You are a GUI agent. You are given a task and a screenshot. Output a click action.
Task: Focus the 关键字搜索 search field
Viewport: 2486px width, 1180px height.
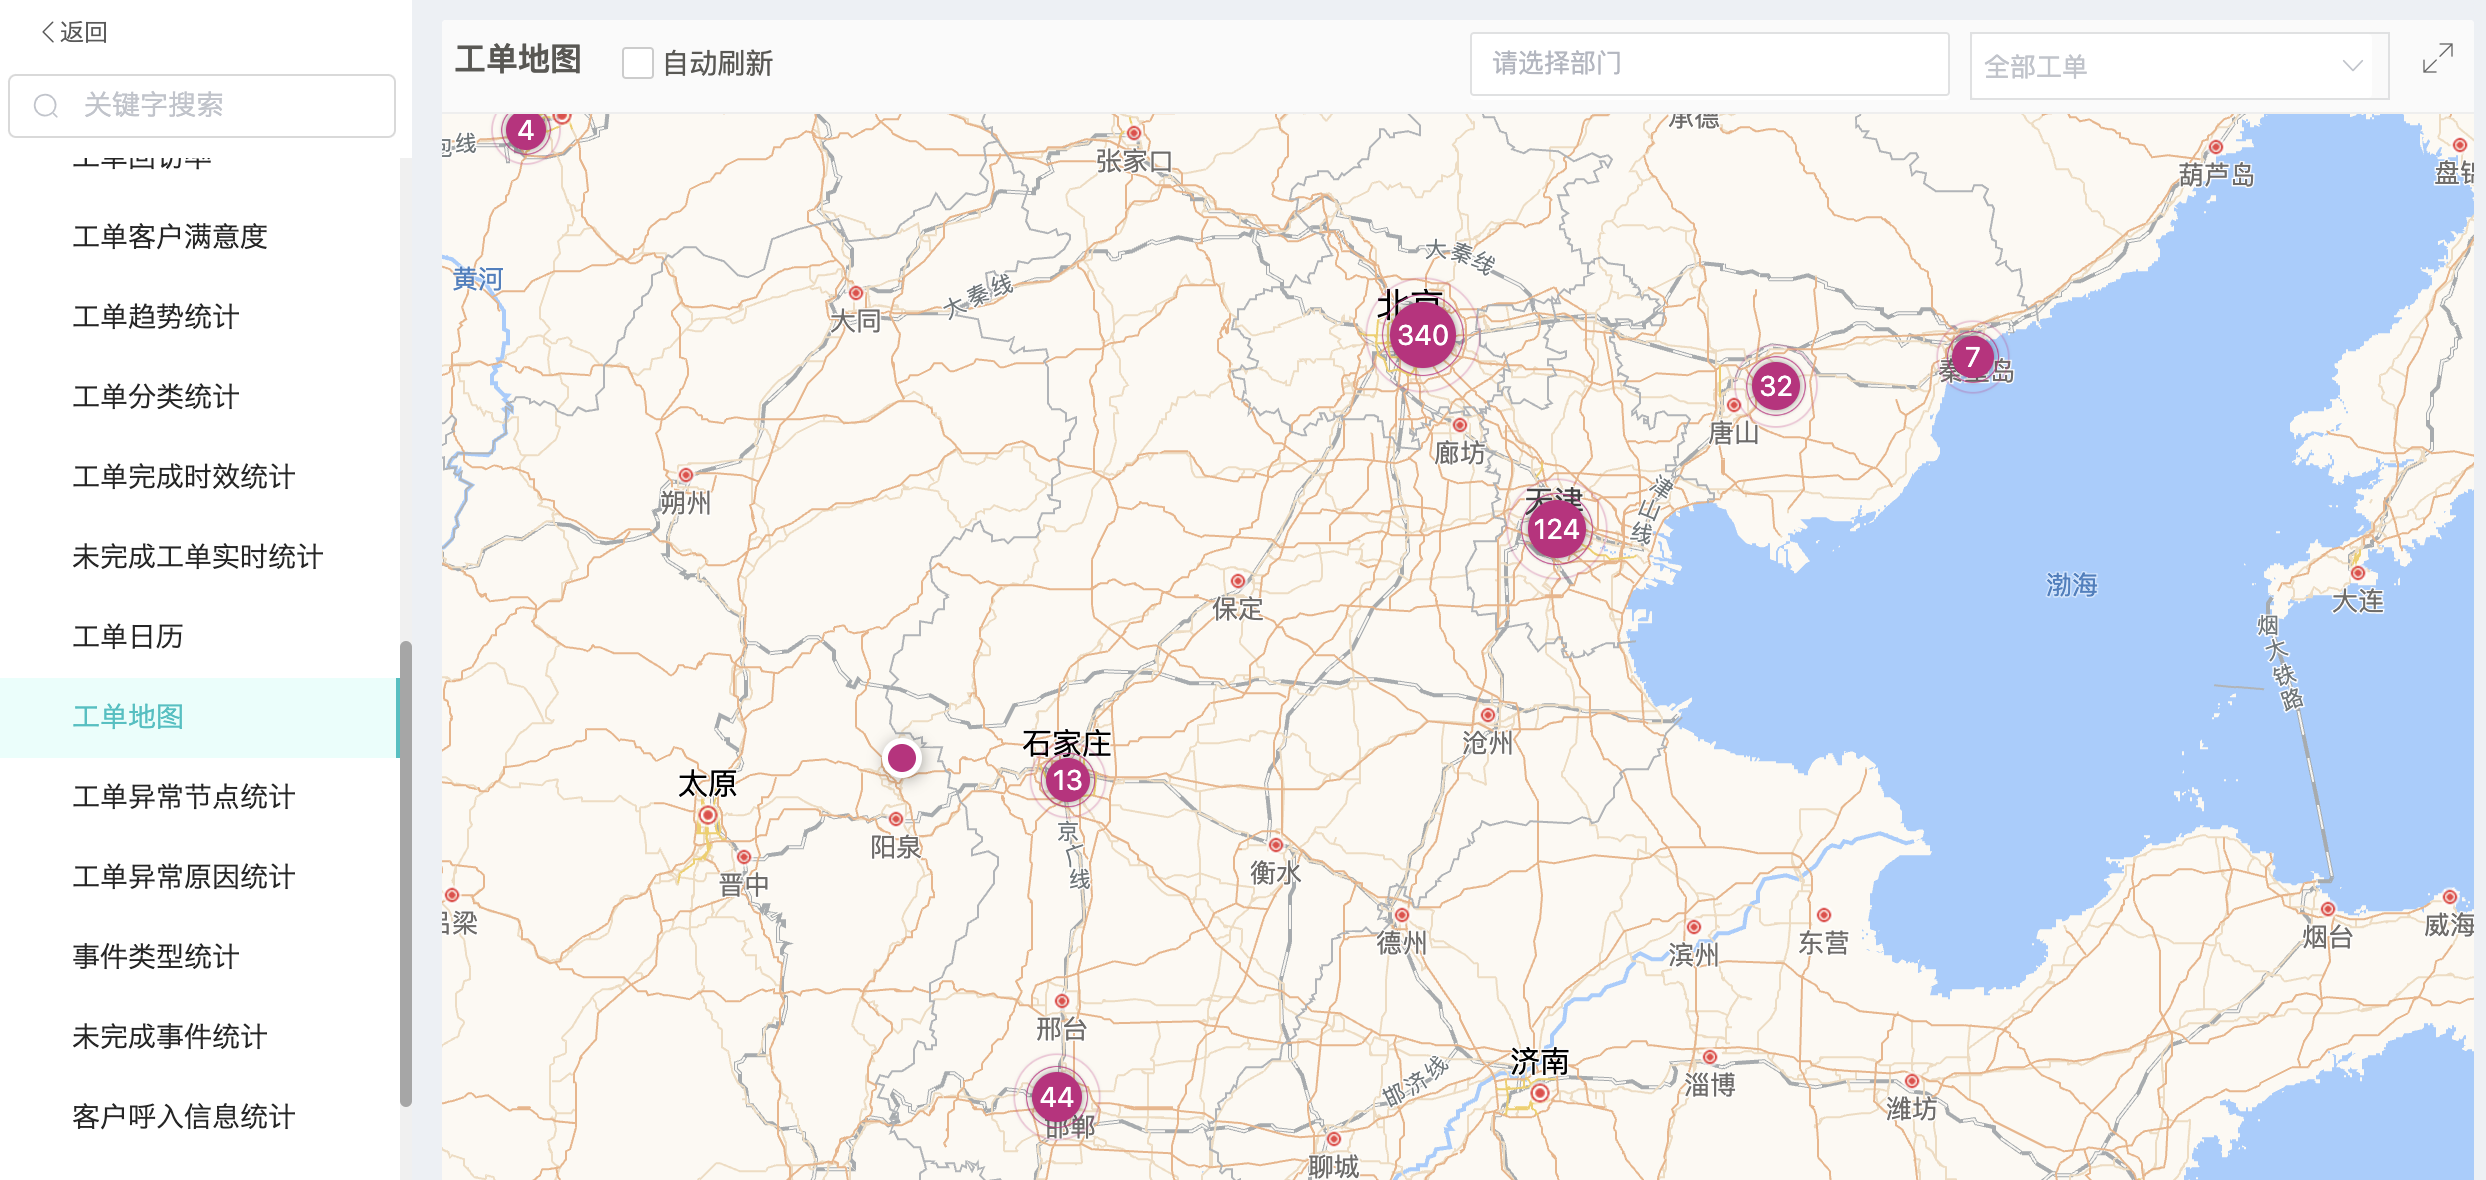[202, 105]
